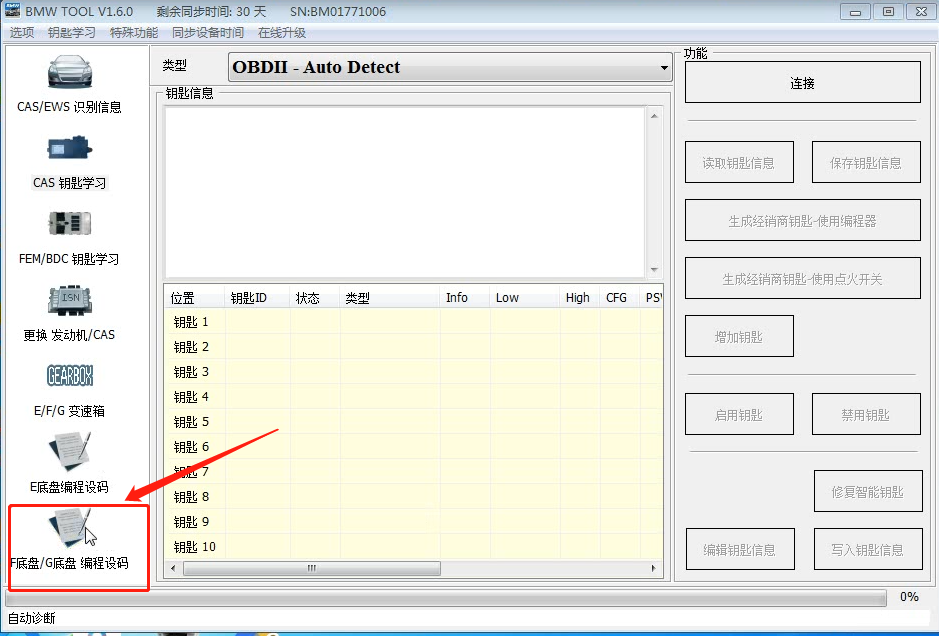Click the SN:BM01771006 title text

(338, 11)
